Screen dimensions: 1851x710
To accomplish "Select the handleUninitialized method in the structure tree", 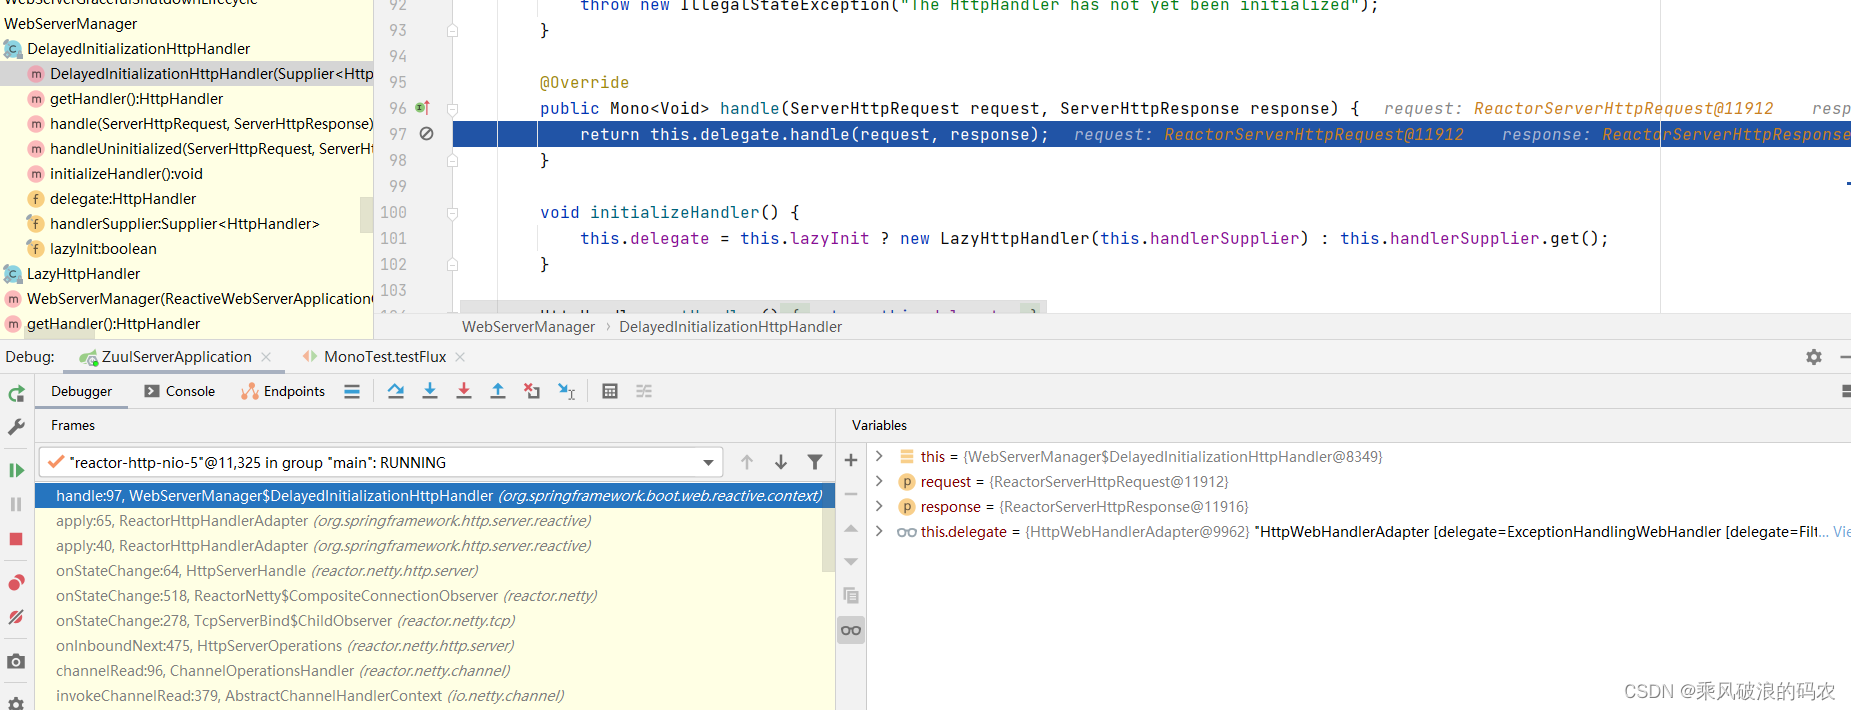I will (211, 148).
